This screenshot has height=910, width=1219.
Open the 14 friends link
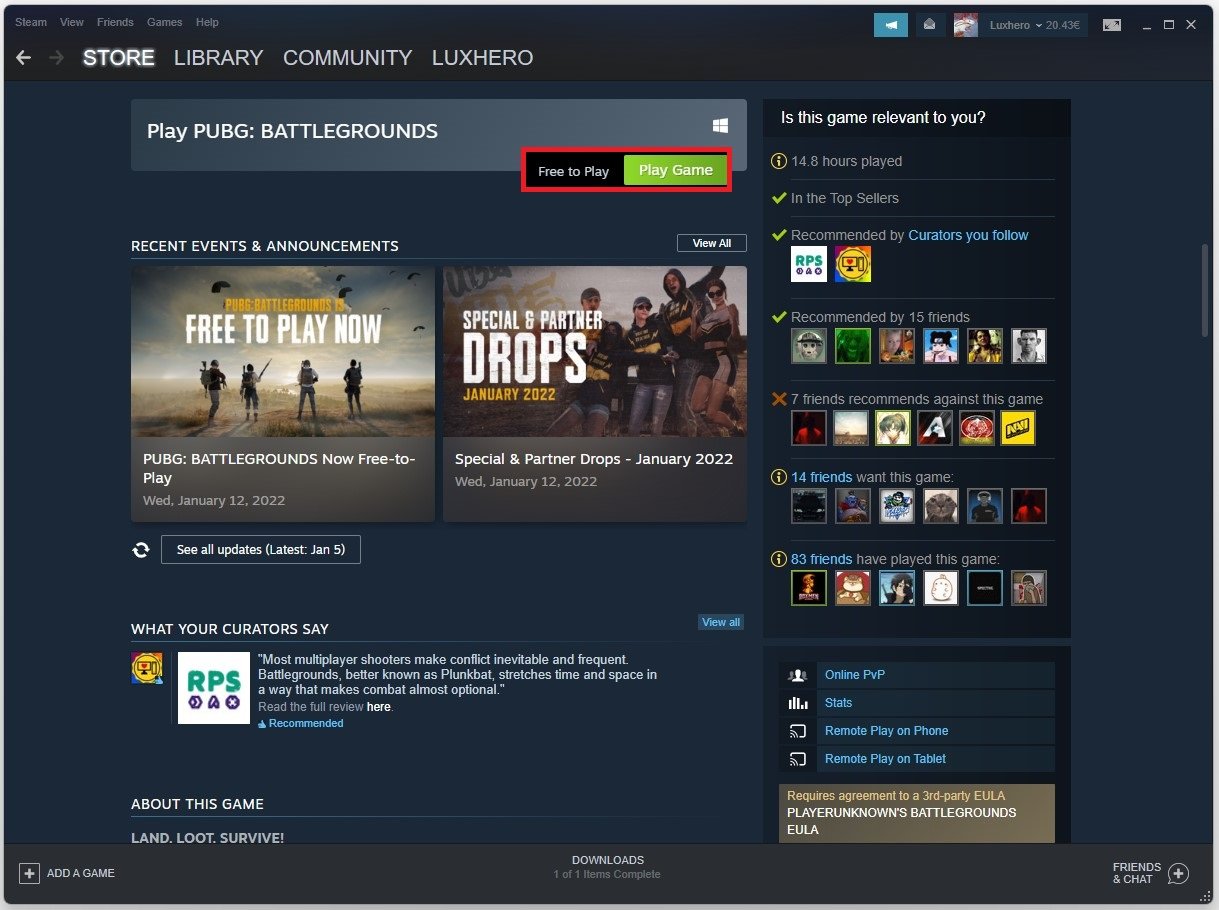[x=822, y=477]
